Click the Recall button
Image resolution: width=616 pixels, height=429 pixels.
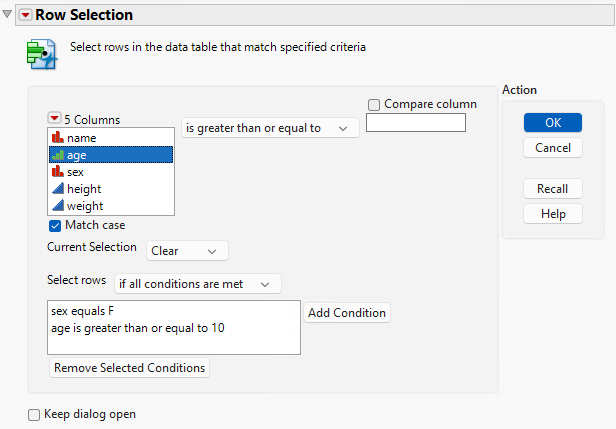click(x=553, y=189)
